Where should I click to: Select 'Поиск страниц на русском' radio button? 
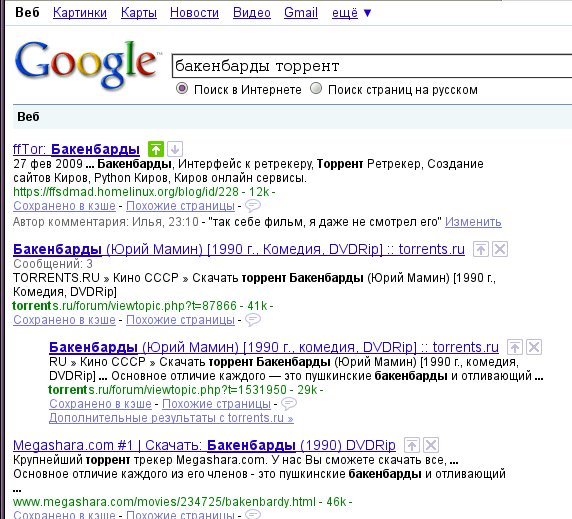[316, 89]
